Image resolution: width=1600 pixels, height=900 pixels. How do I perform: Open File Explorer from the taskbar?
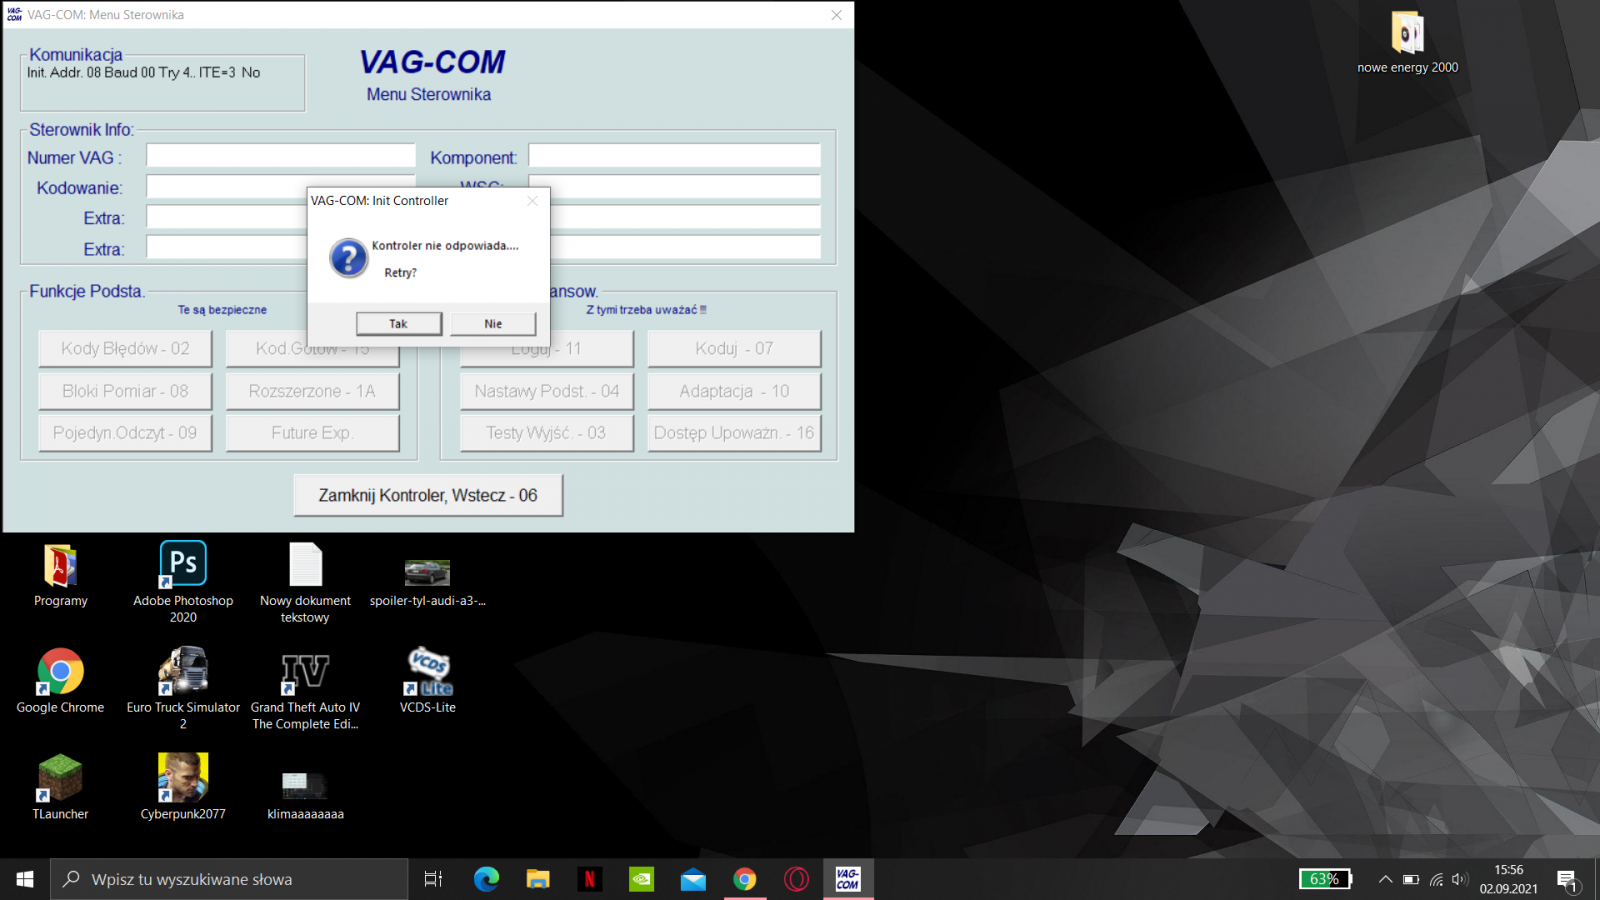point(538,879)
